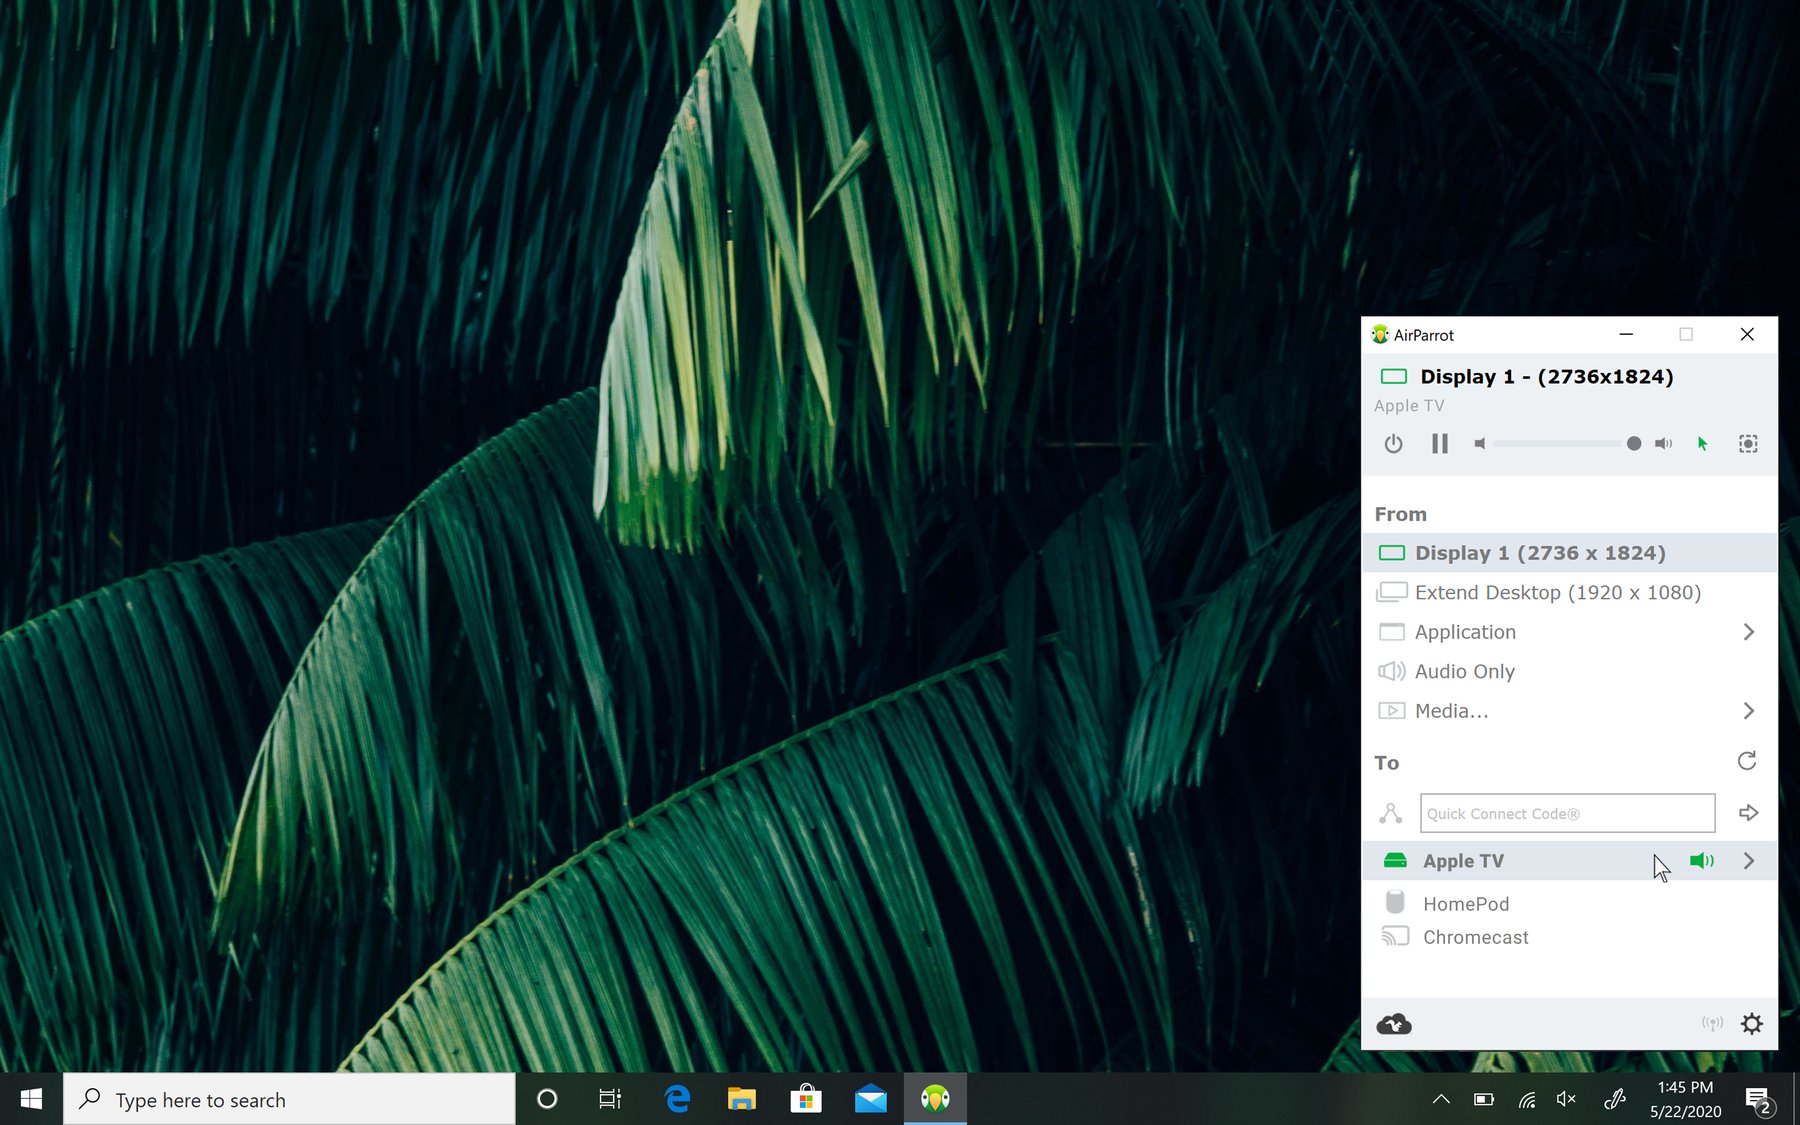Adjust the AirParrot volume slider
1800x1125 pixels.
(x=1633, y=444)
